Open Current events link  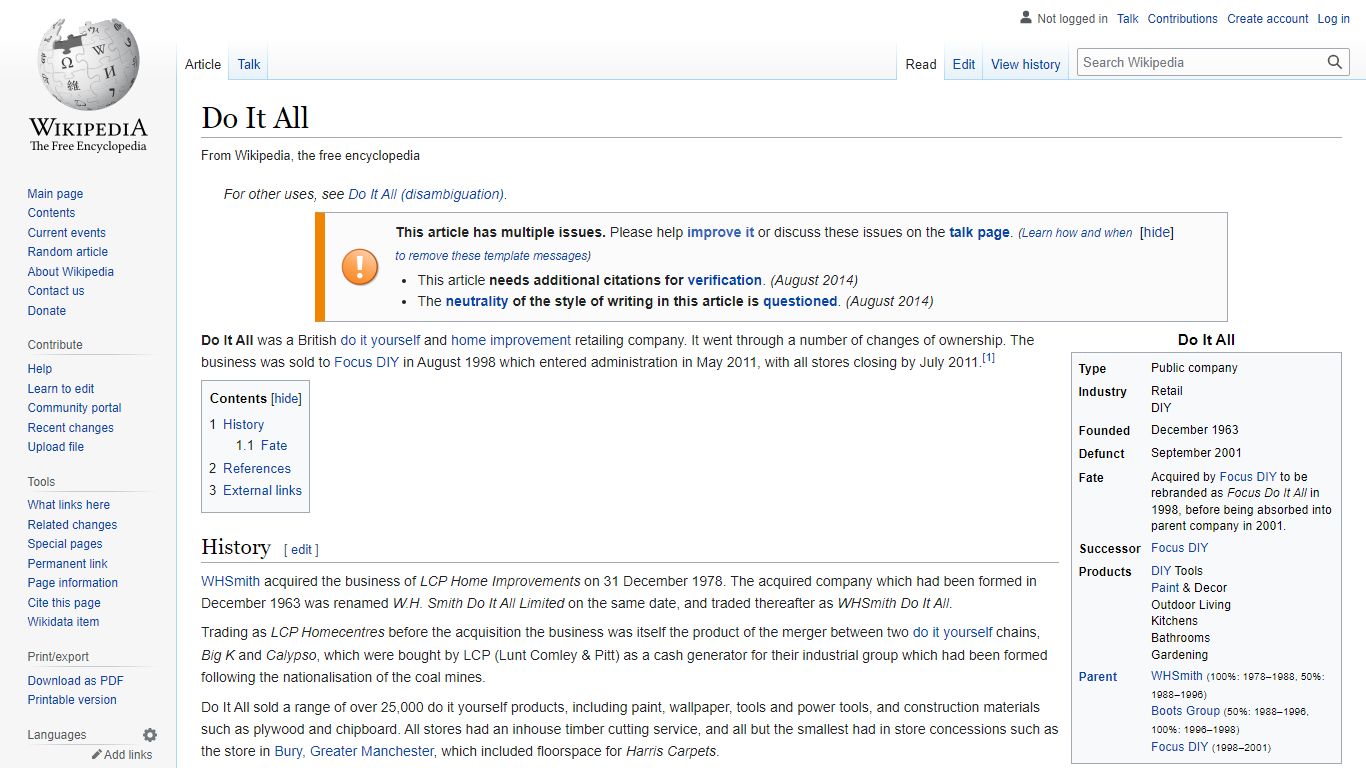click(x=67, y=233)
